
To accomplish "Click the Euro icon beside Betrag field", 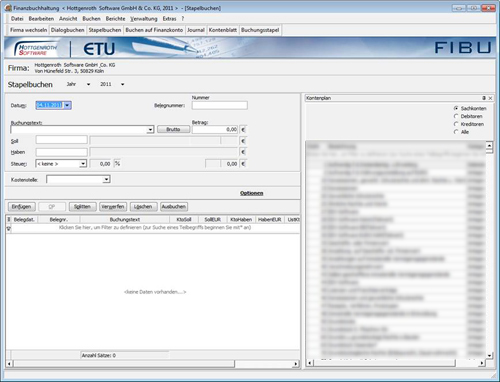I will pyautogui.click(x=243, y=130).
